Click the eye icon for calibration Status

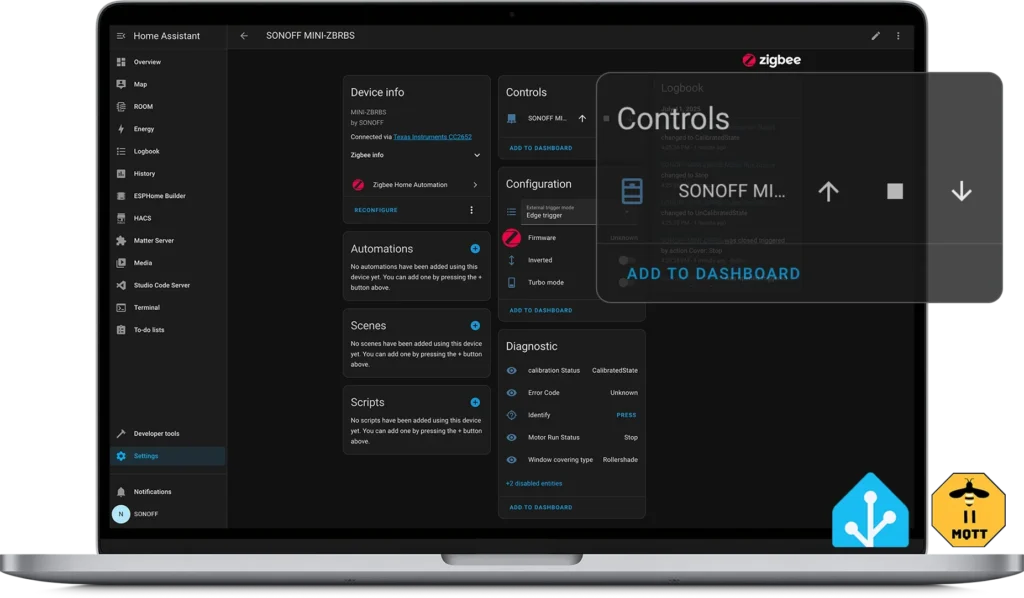pyautogui.click(x=511, y=371)
